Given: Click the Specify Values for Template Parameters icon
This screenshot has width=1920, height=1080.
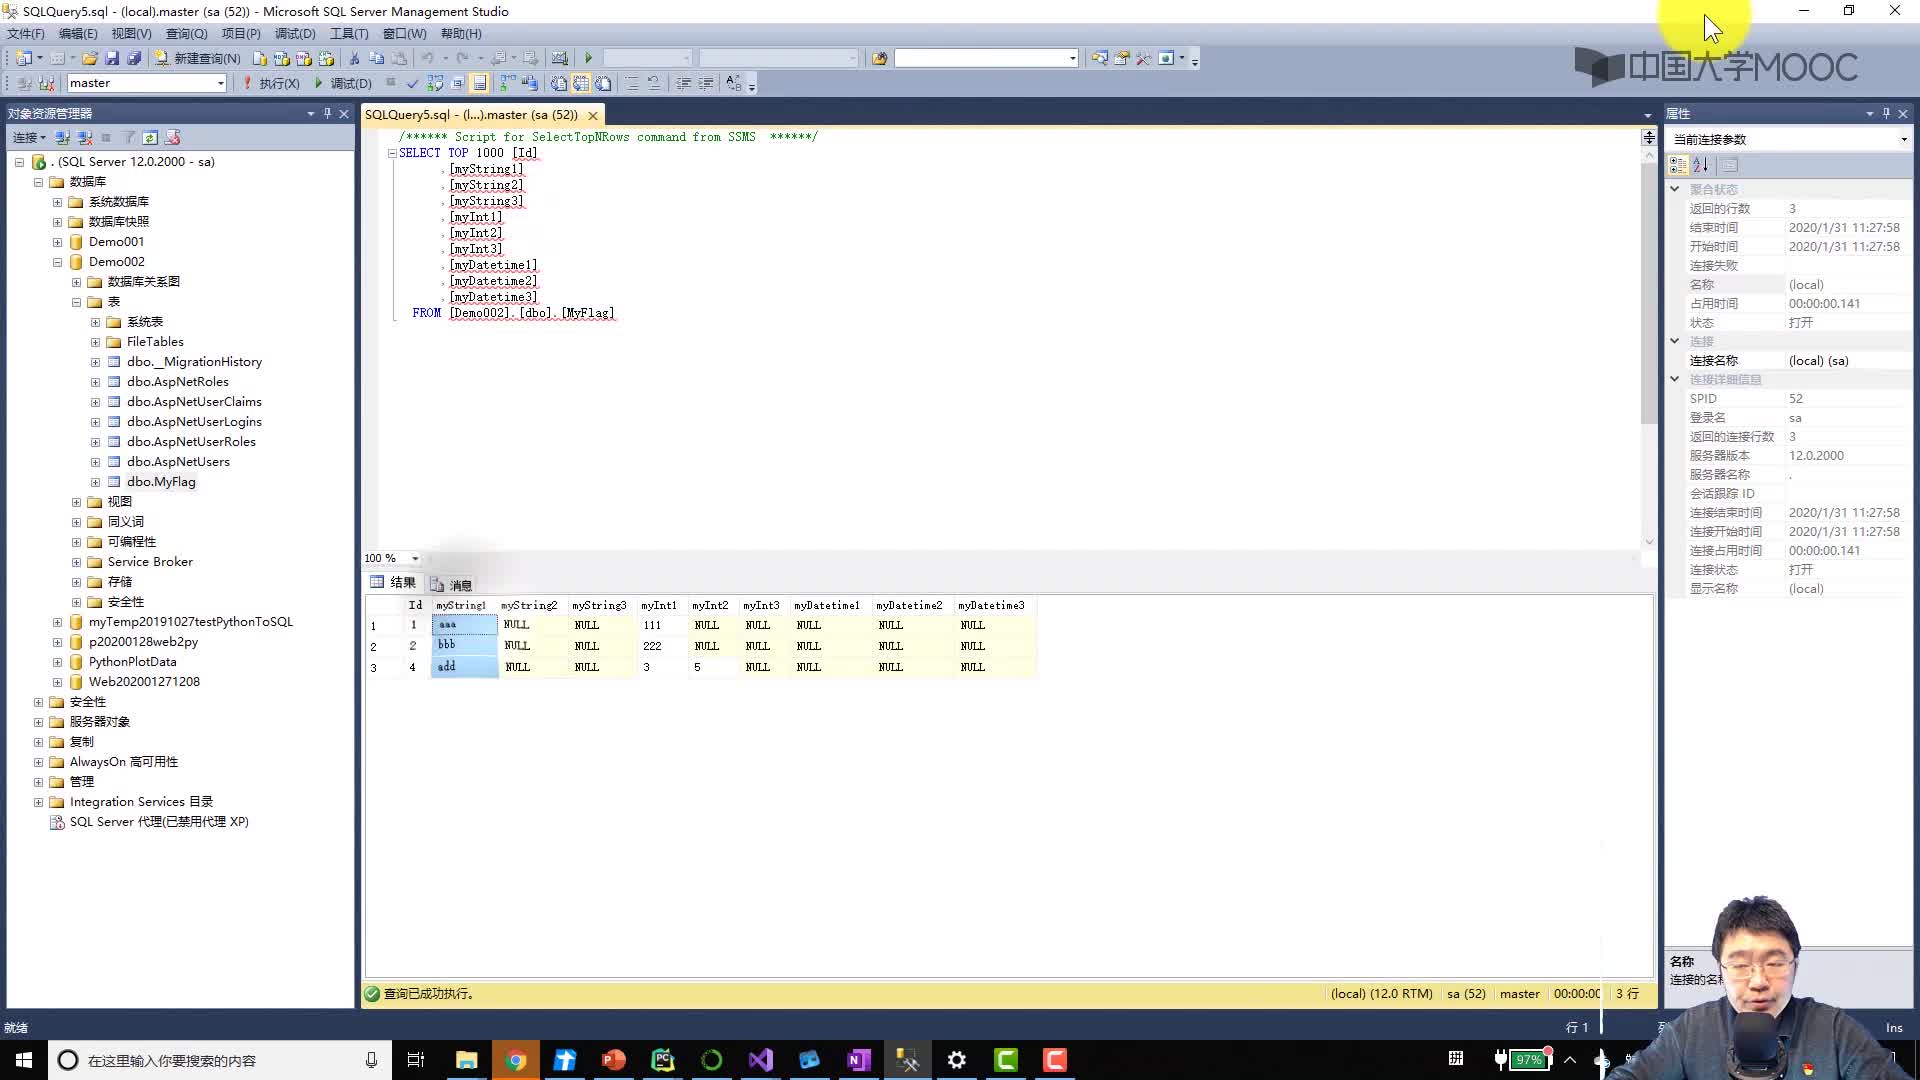Looking at the screenshot, I should (734, 83).
